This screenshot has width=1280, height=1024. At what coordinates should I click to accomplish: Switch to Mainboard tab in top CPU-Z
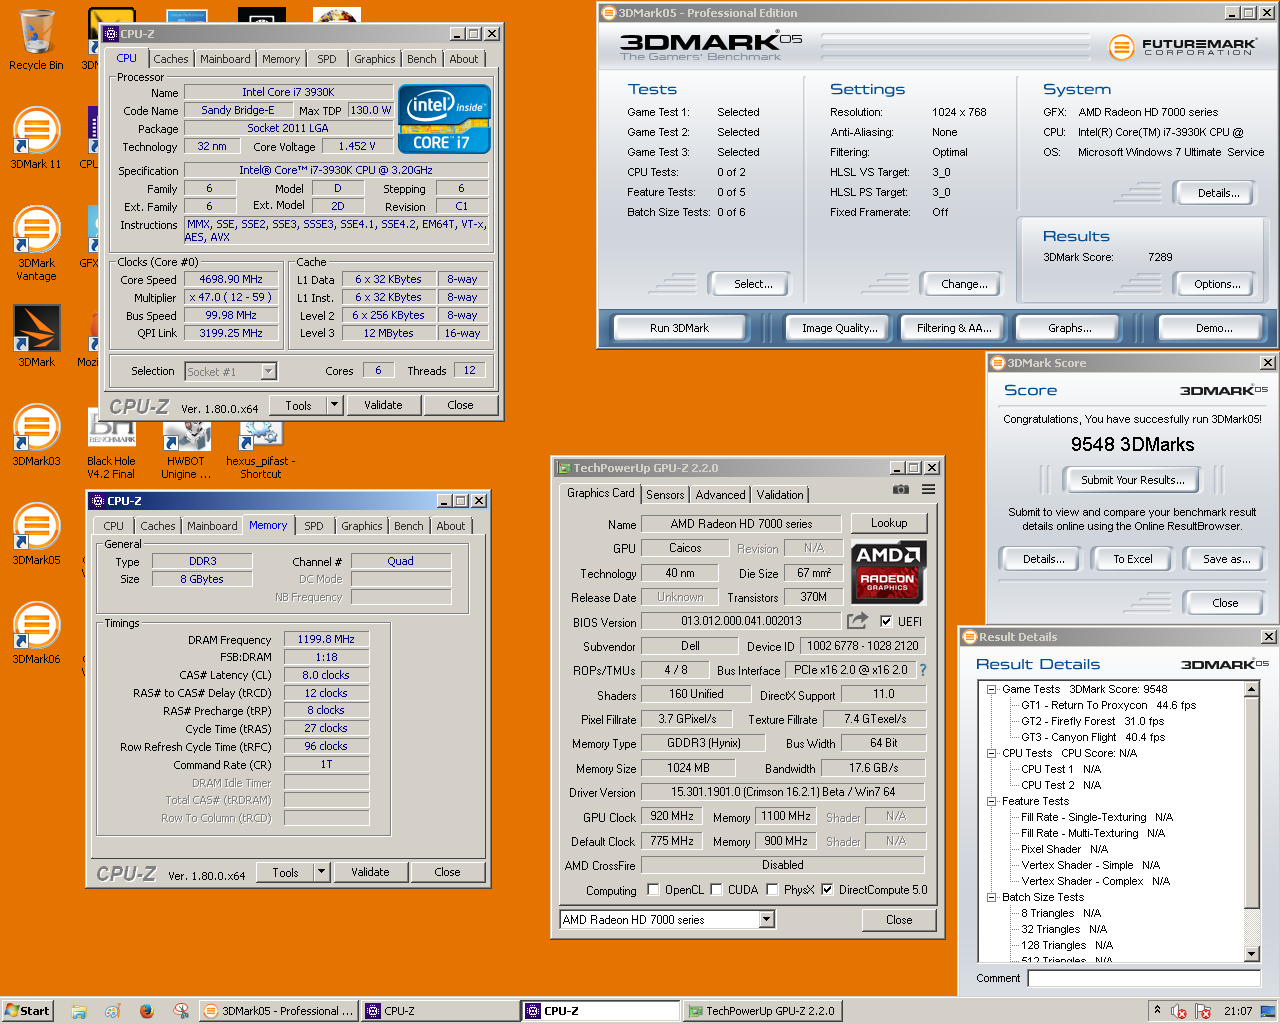[225, 59]
